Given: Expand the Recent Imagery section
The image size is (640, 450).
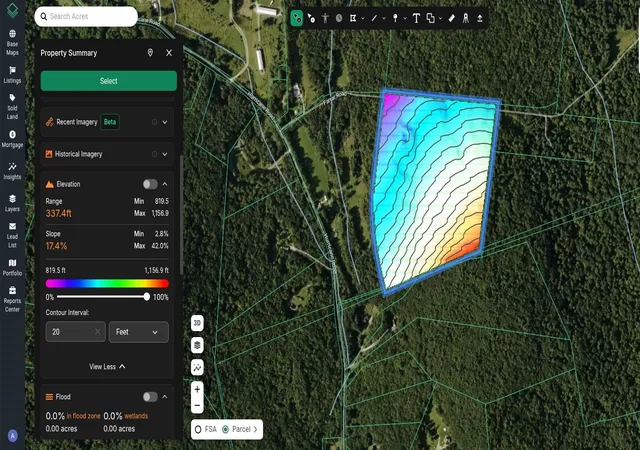Looking at the screenshot, I should click(165, 122).
